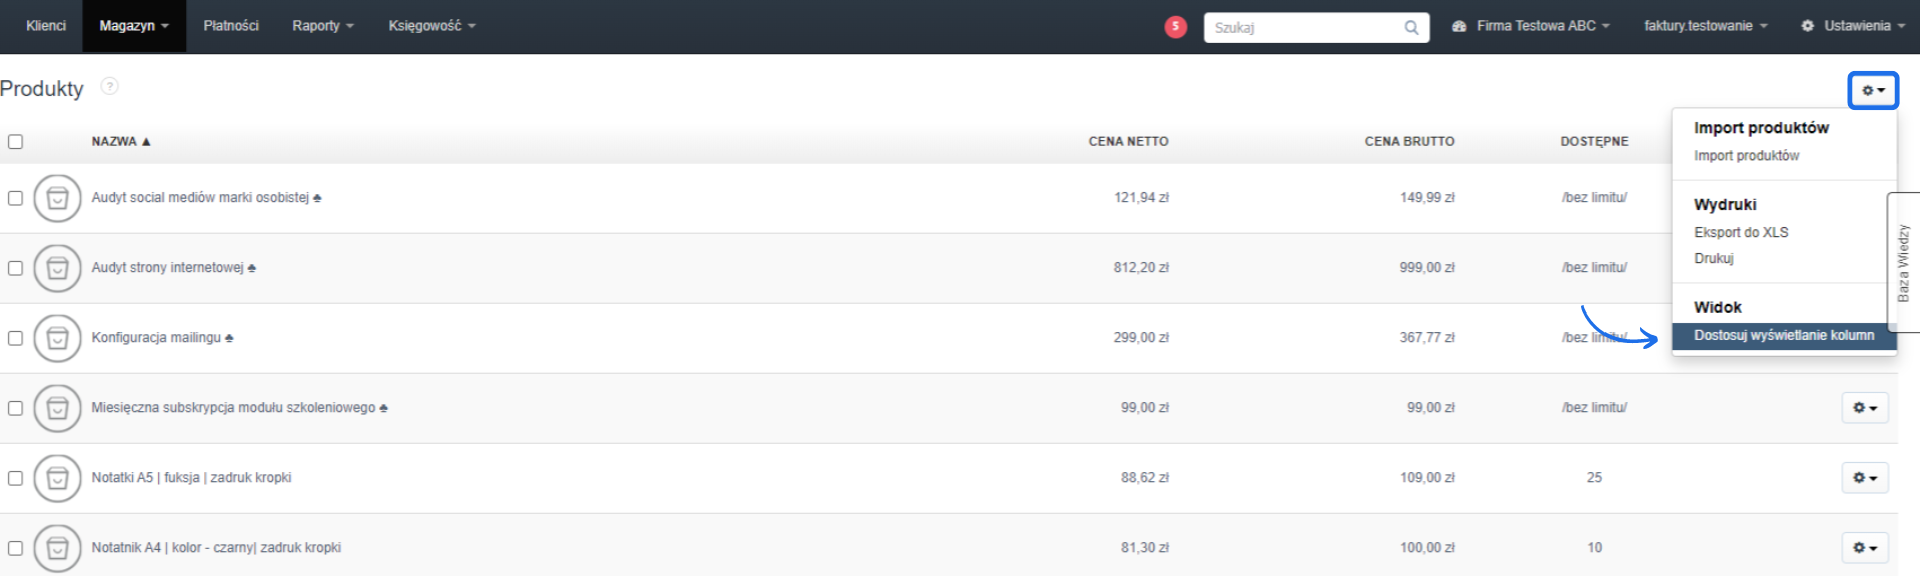
Task: Click product icon for Audyt strony internetowej
Action: coord(57,268)
